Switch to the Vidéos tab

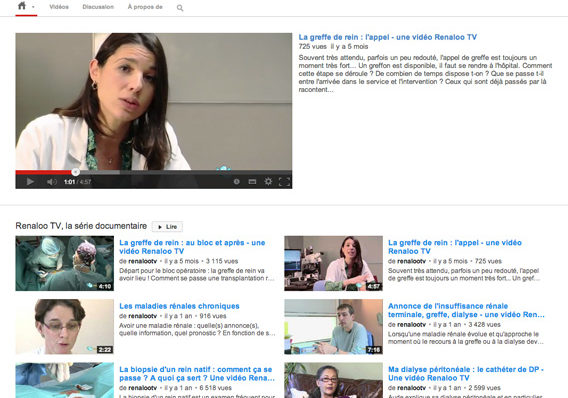point(59,7)
